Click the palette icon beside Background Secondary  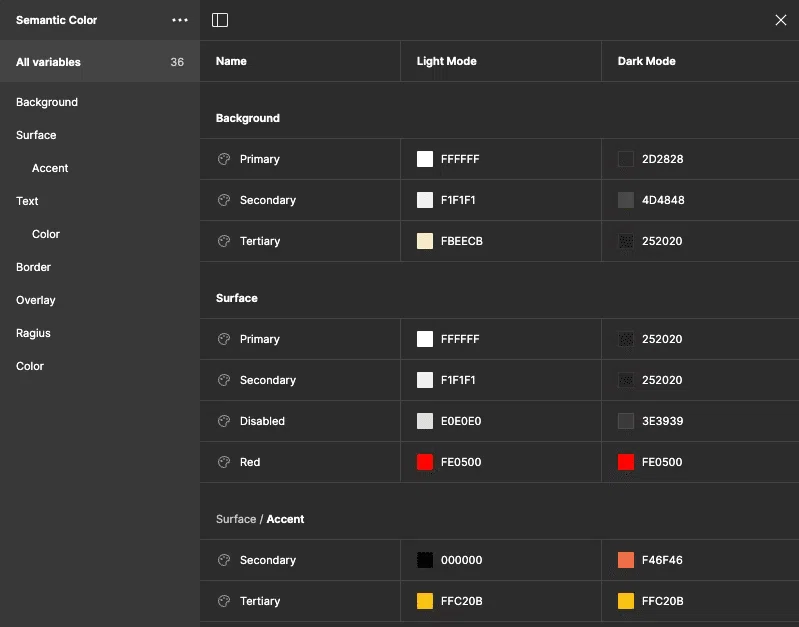[224, 200]
